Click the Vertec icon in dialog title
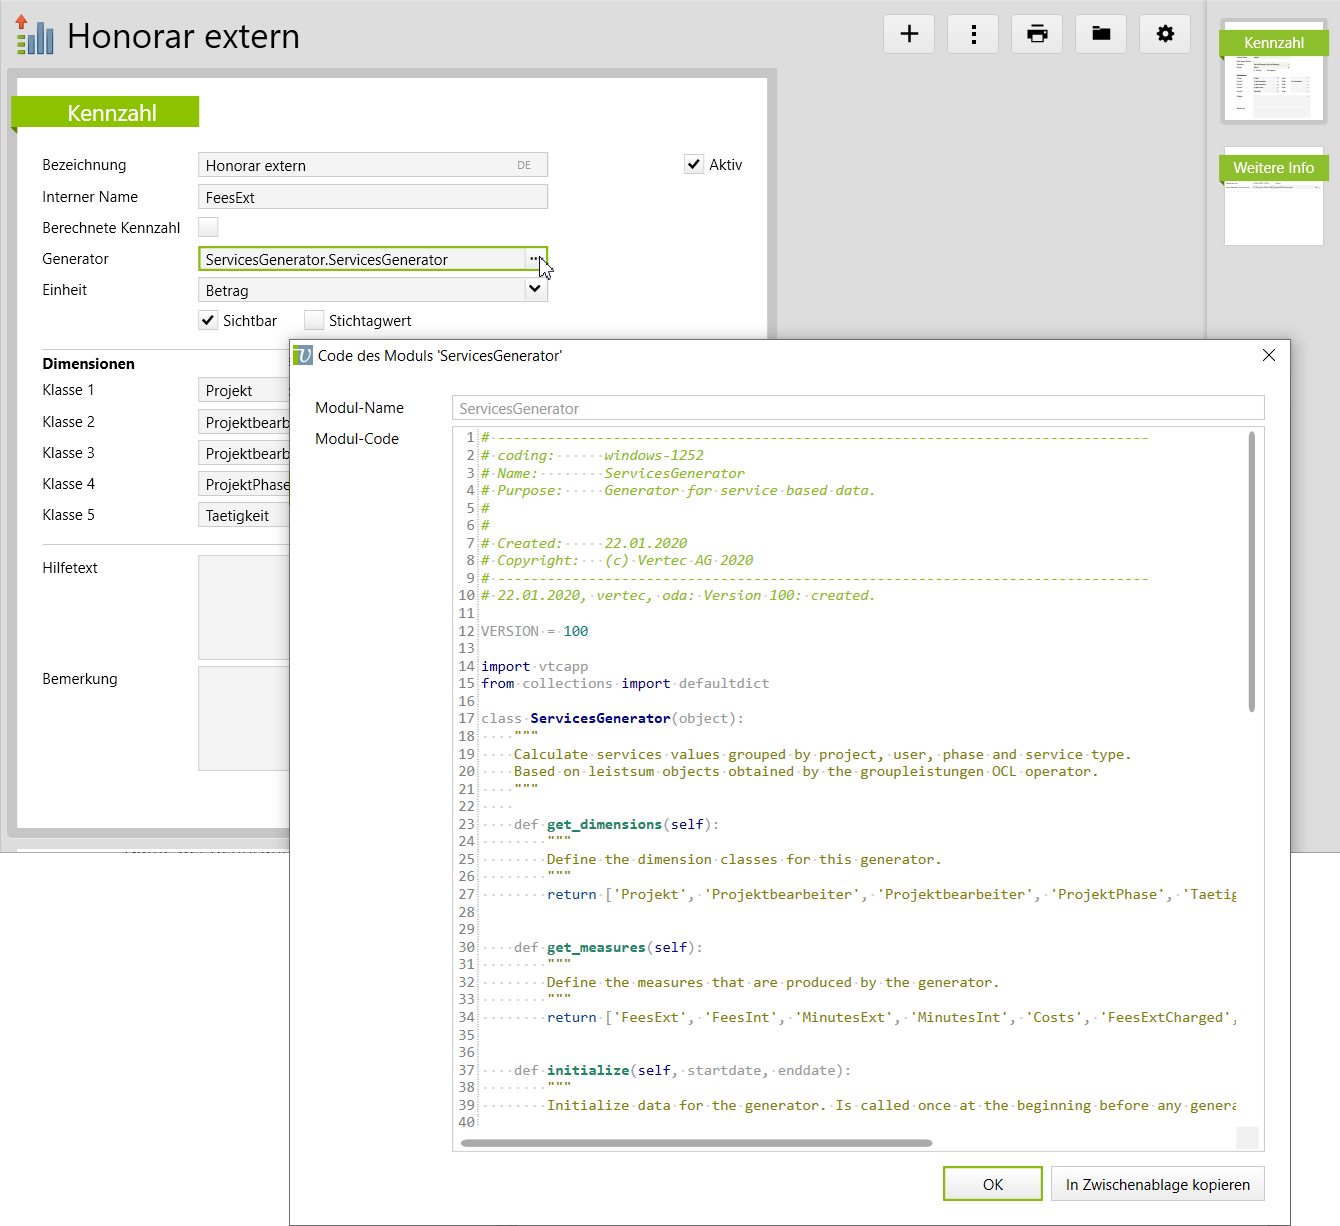 click(303, 356)
